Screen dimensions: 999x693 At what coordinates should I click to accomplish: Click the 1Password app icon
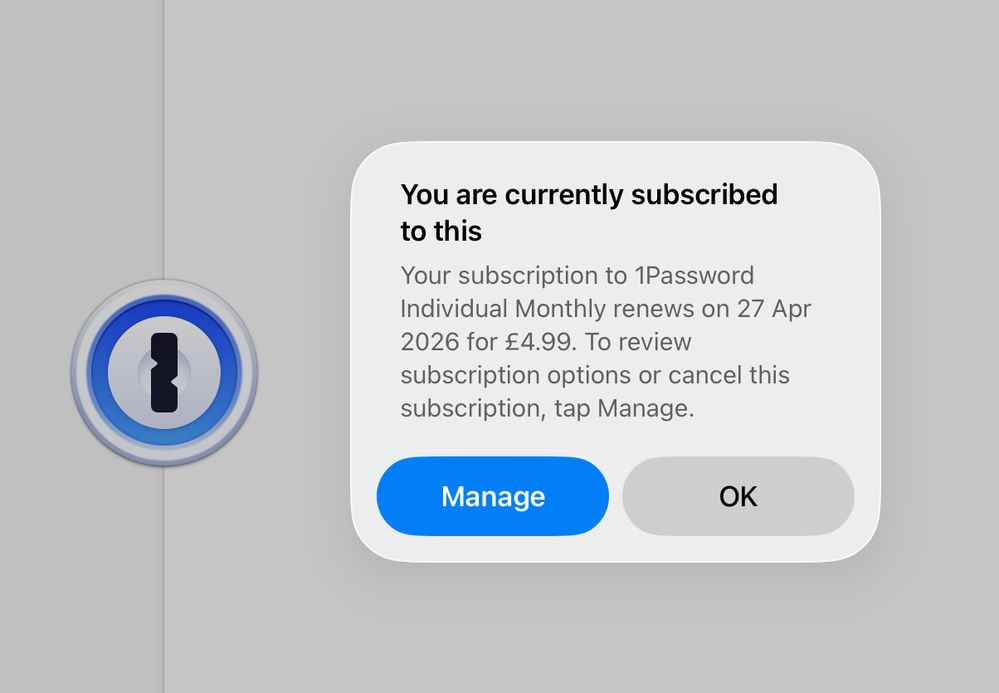coord(164,372)
